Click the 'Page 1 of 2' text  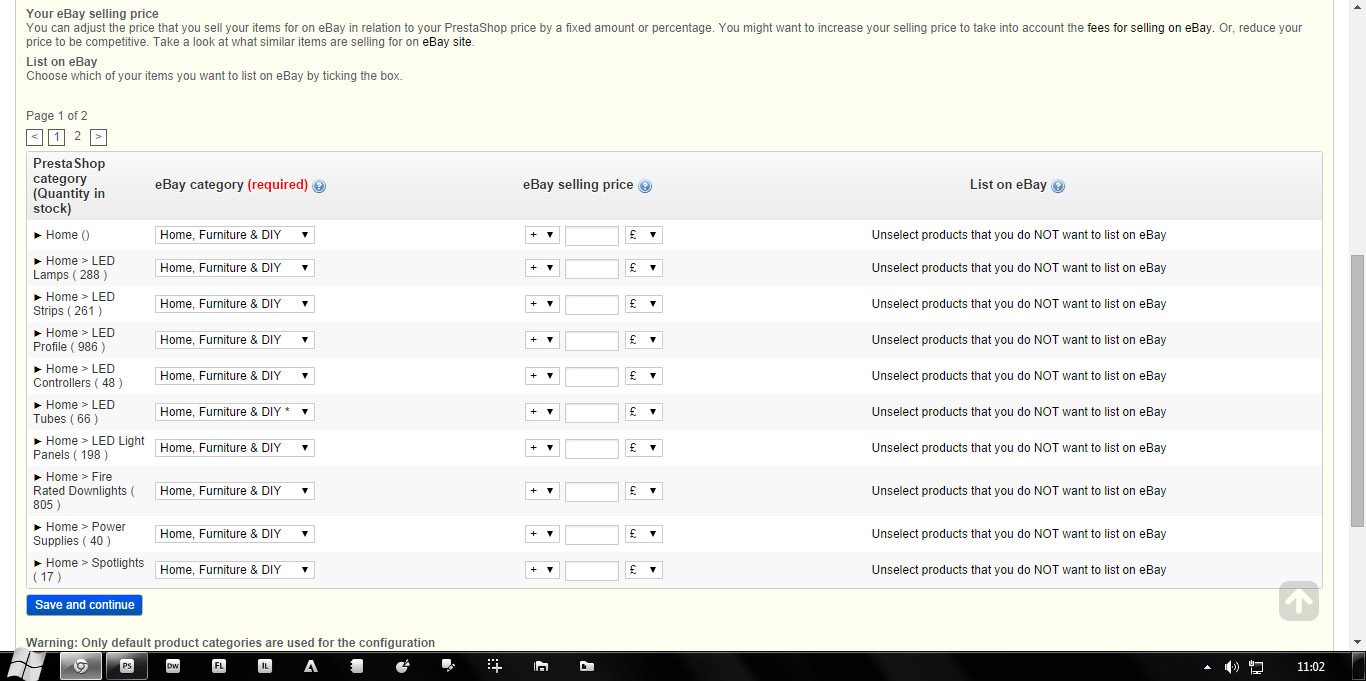coord(57,116)
